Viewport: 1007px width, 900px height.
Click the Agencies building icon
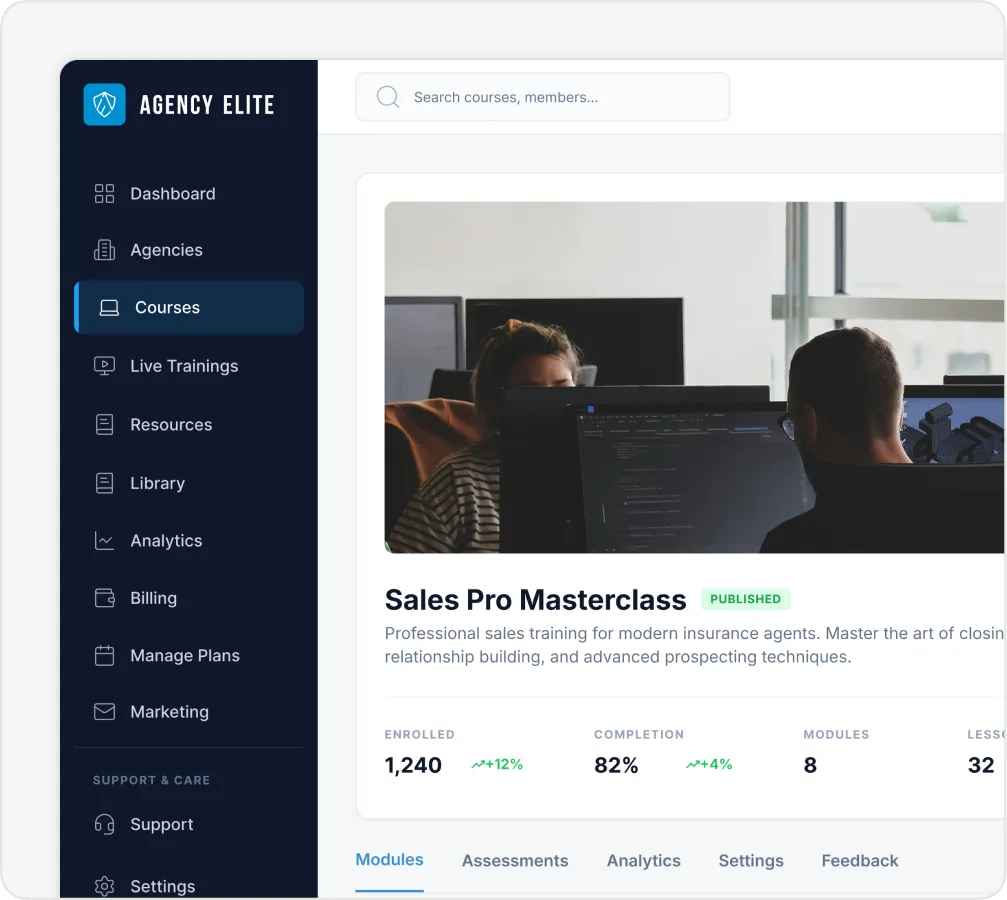click(x=104, y=250)
